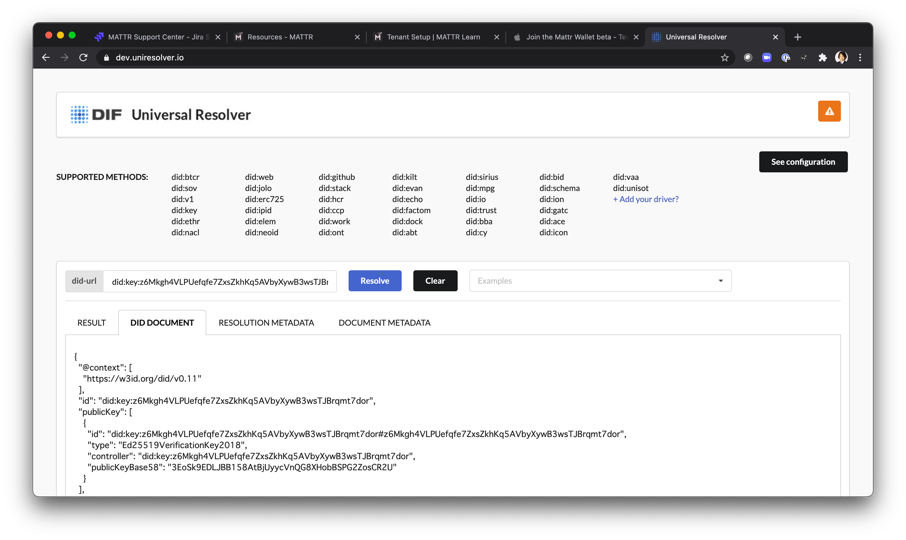Click the did:github method

tap(336, 177)
